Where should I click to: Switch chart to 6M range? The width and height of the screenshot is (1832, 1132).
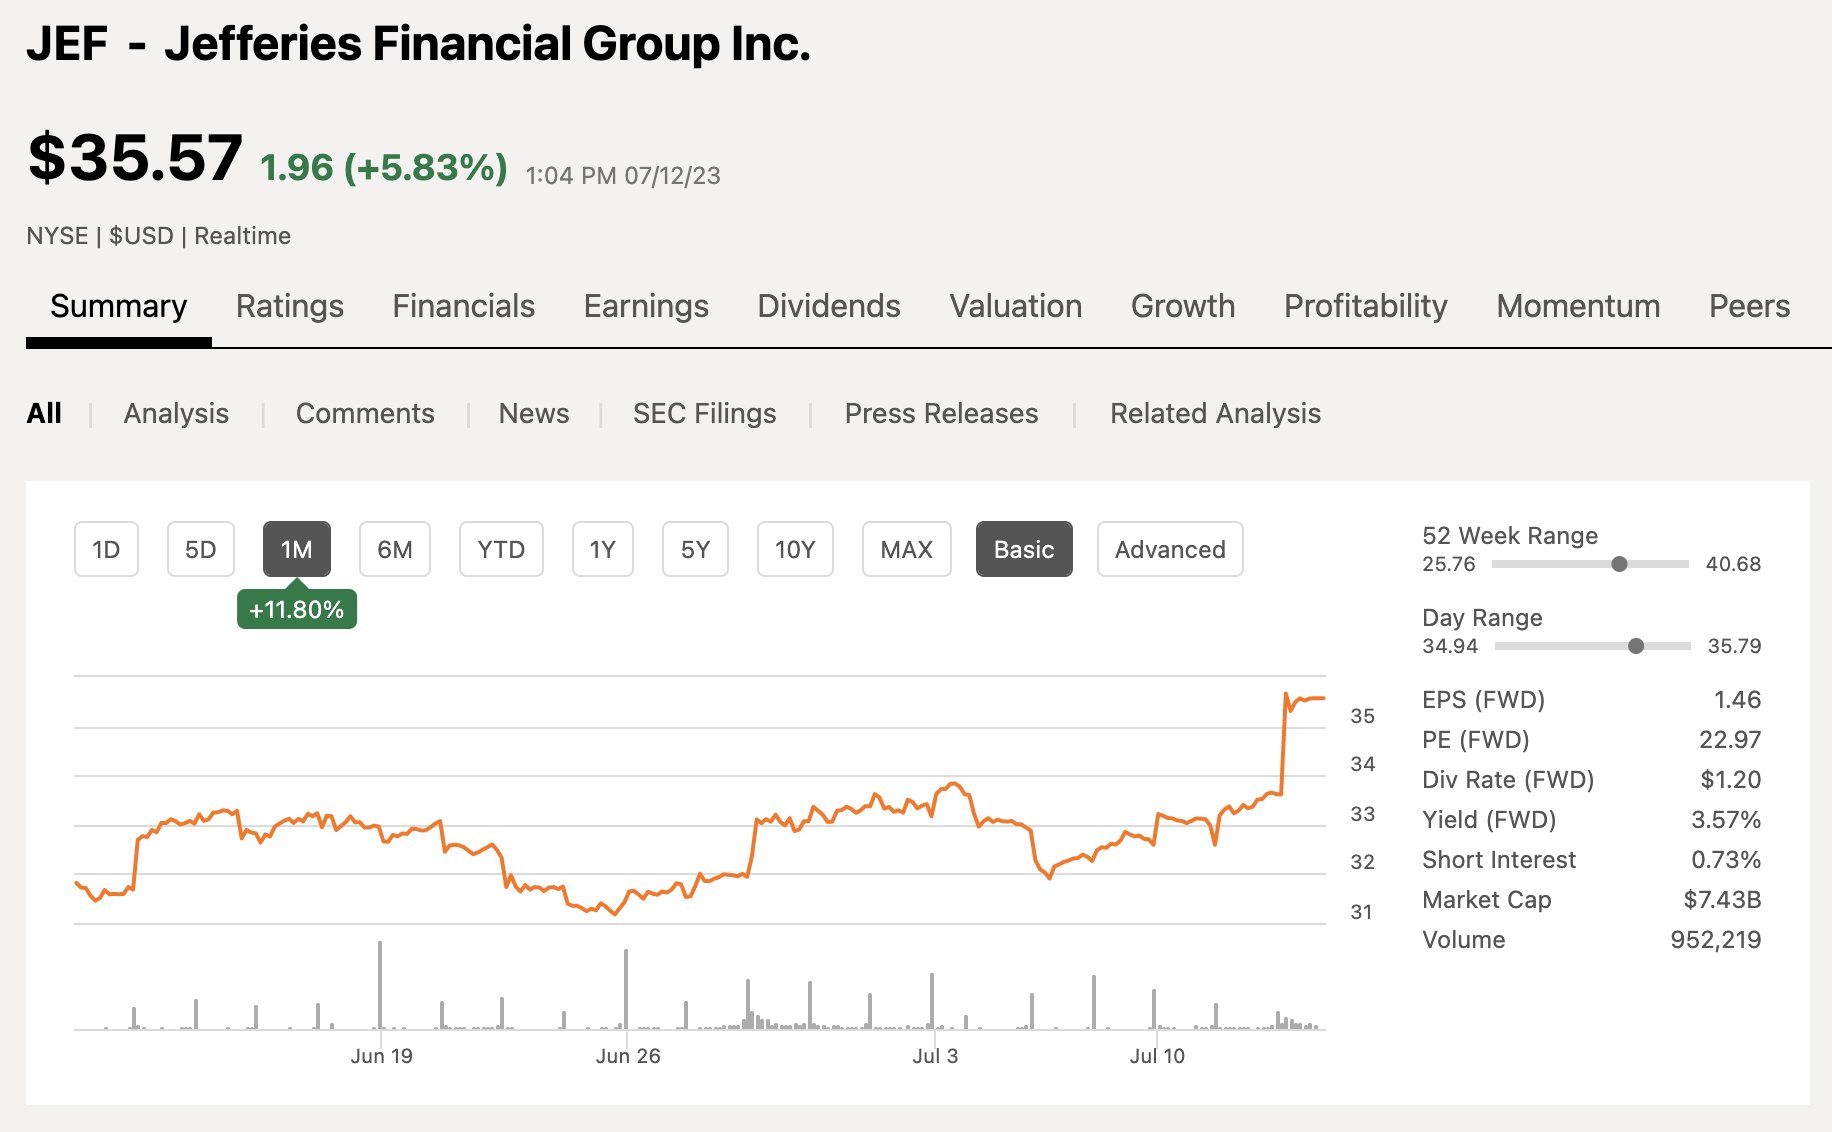[394, 549]
